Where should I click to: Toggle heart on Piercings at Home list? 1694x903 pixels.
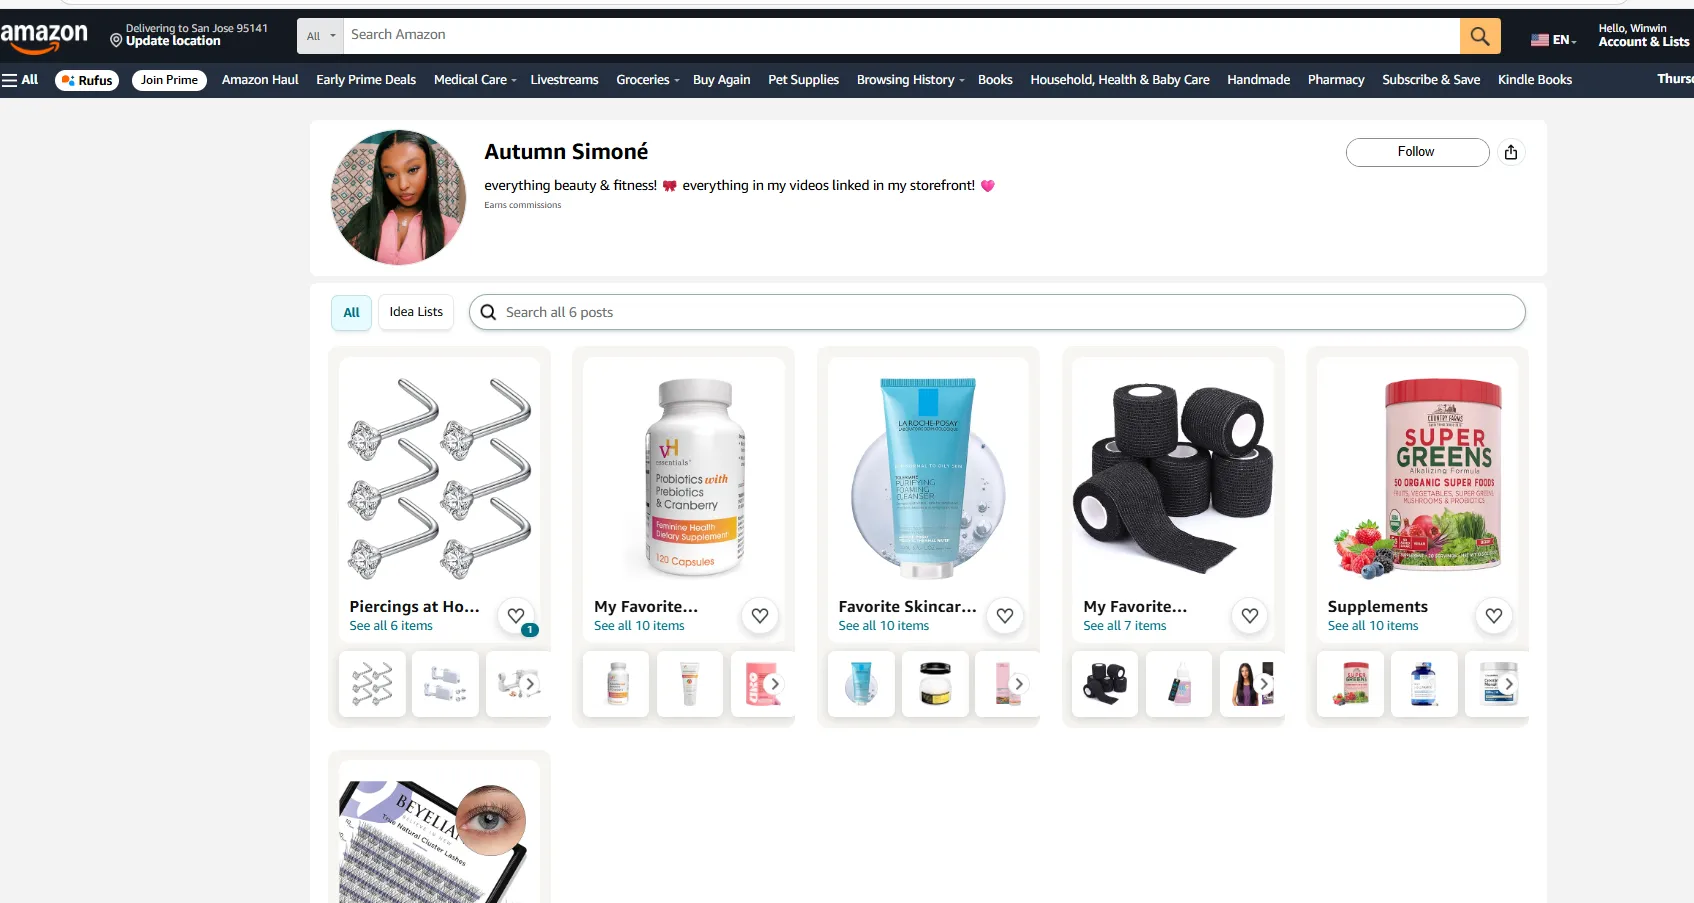(516, 616)
